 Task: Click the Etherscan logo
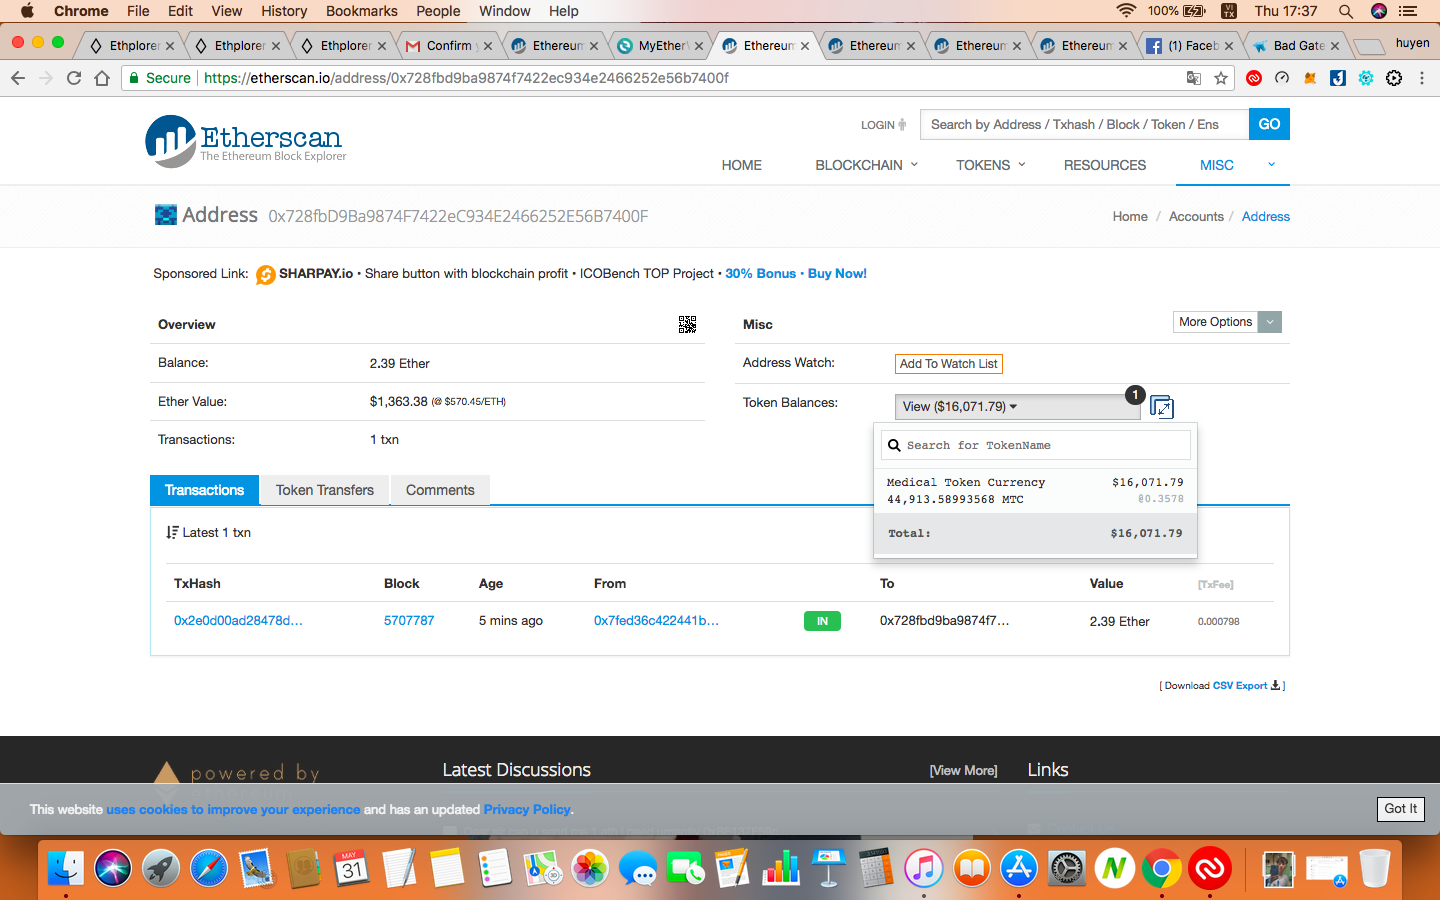(x=246, y=141)
